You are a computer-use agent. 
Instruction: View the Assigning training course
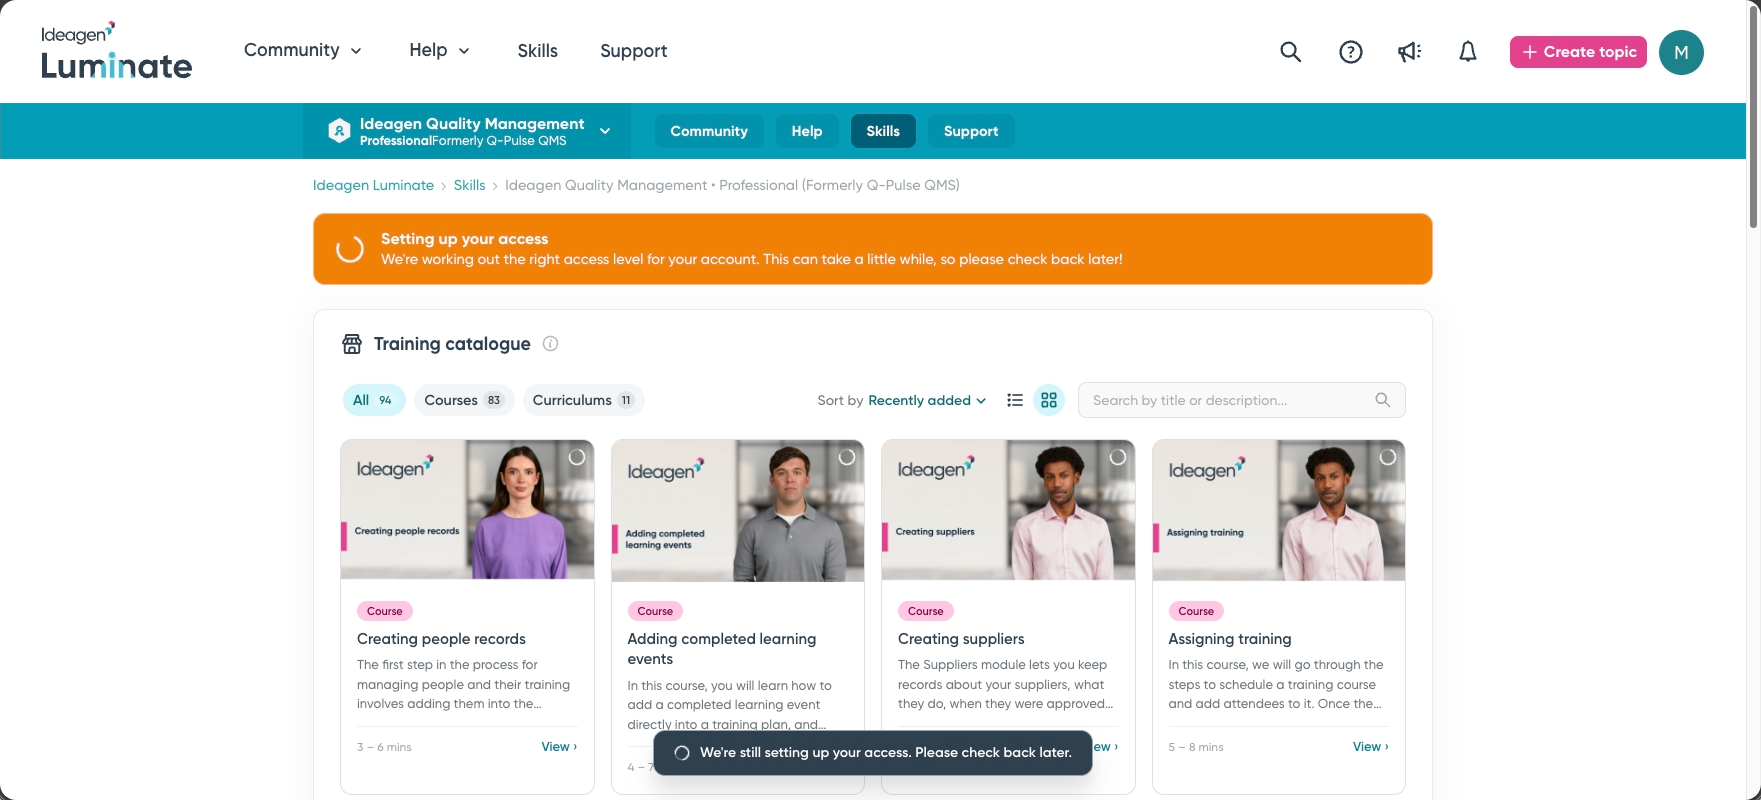tap(1371, 747)
